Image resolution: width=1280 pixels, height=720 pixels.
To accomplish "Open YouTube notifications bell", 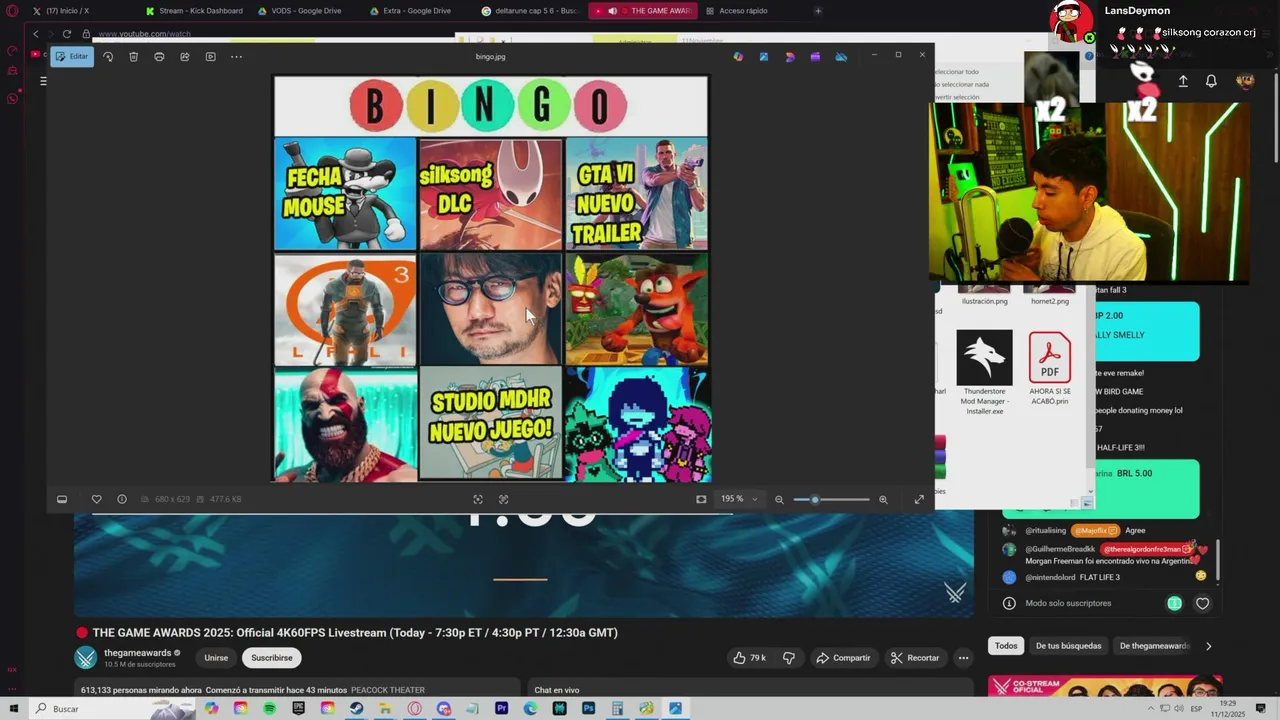I will pos(1211,82).
